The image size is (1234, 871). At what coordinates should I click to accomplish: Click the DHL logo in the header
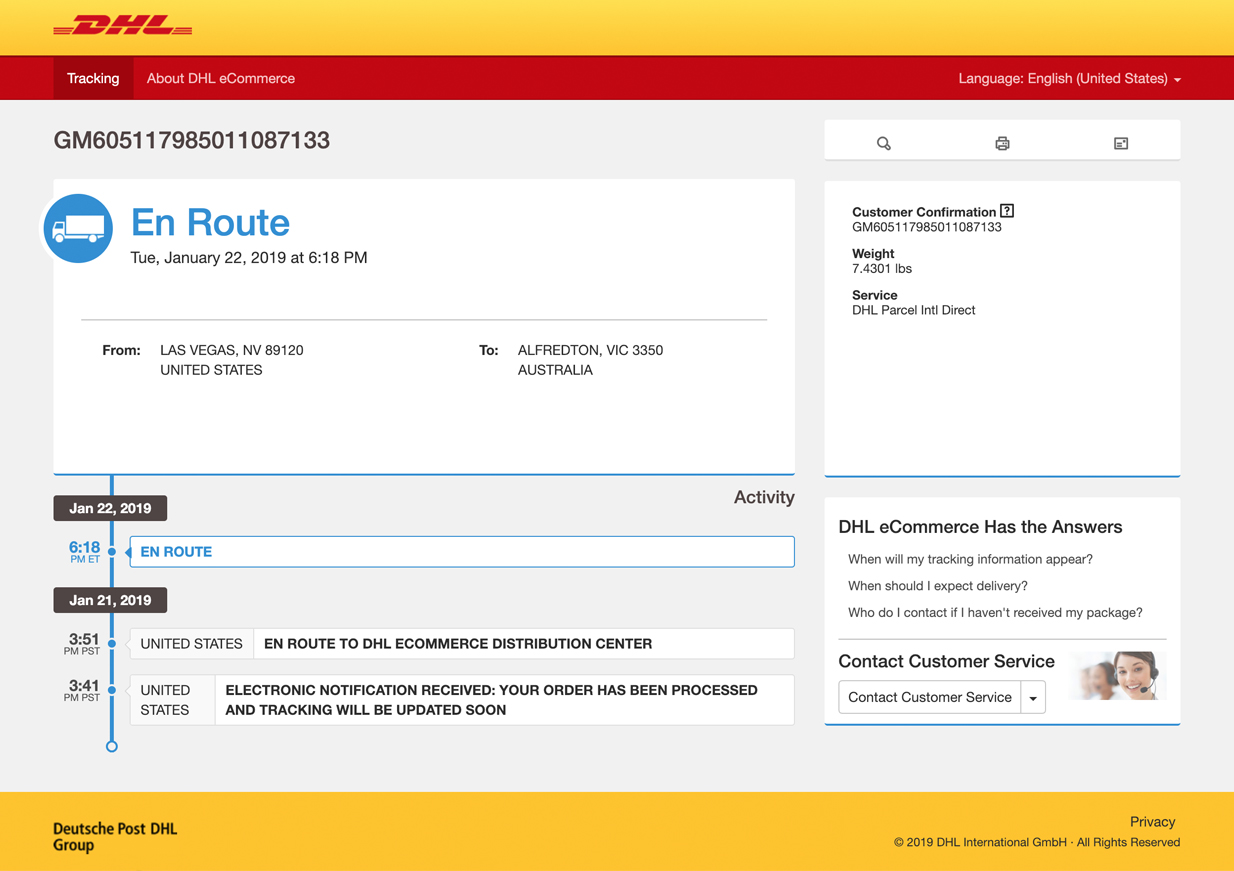click(122, 27)
